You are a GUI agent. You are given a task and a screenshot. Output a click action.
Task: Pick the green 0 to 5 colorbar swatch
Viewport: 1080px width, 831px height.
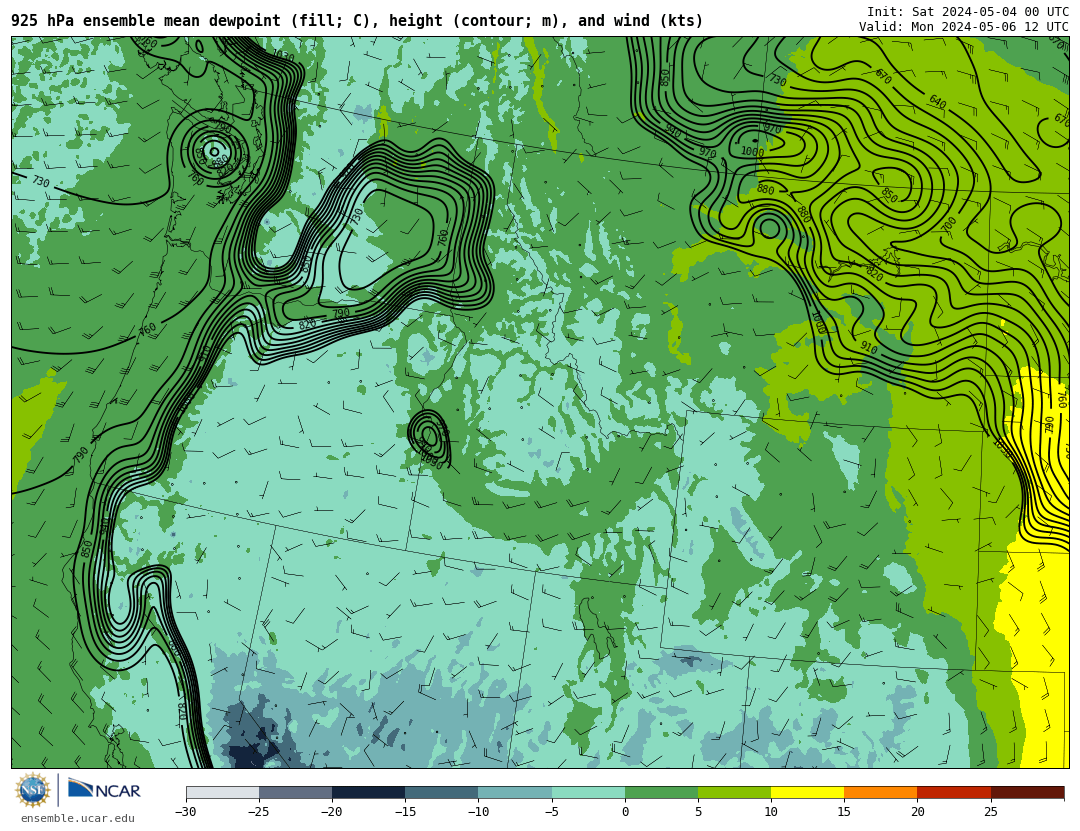661,792
